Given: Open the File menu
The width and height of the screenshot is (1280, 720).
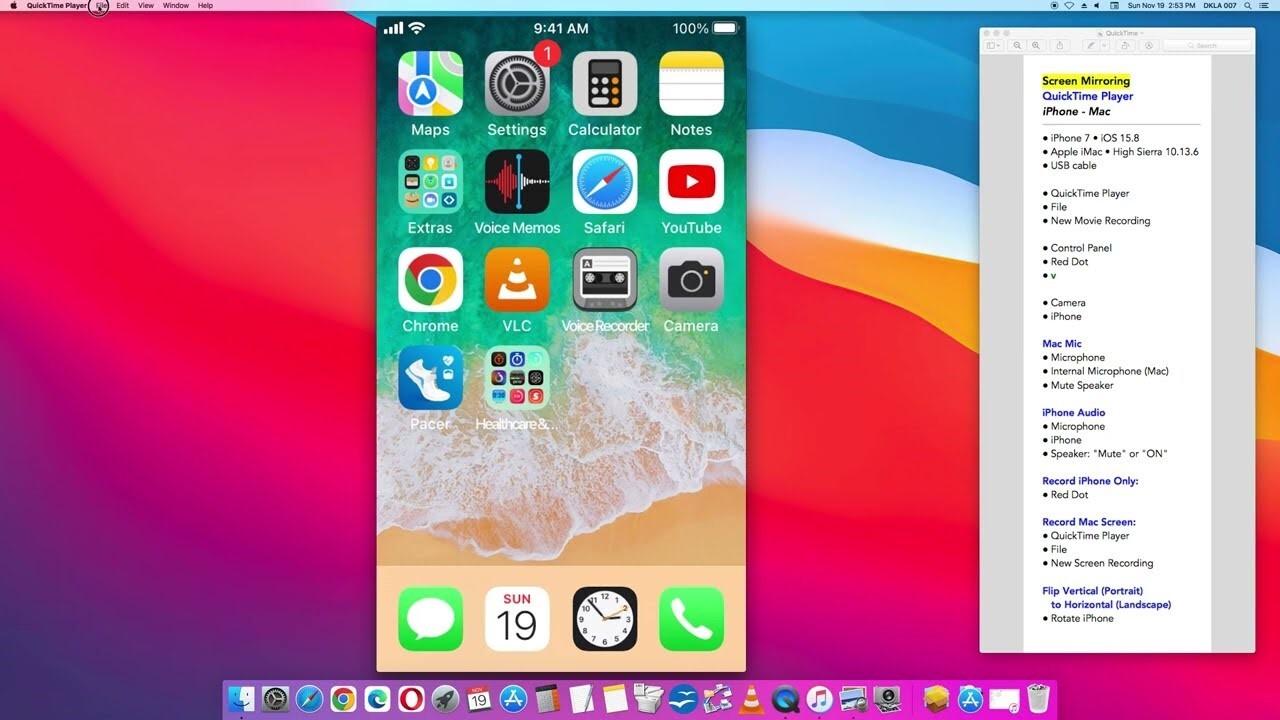Looking at the screenshot, I should pos(101,6).
